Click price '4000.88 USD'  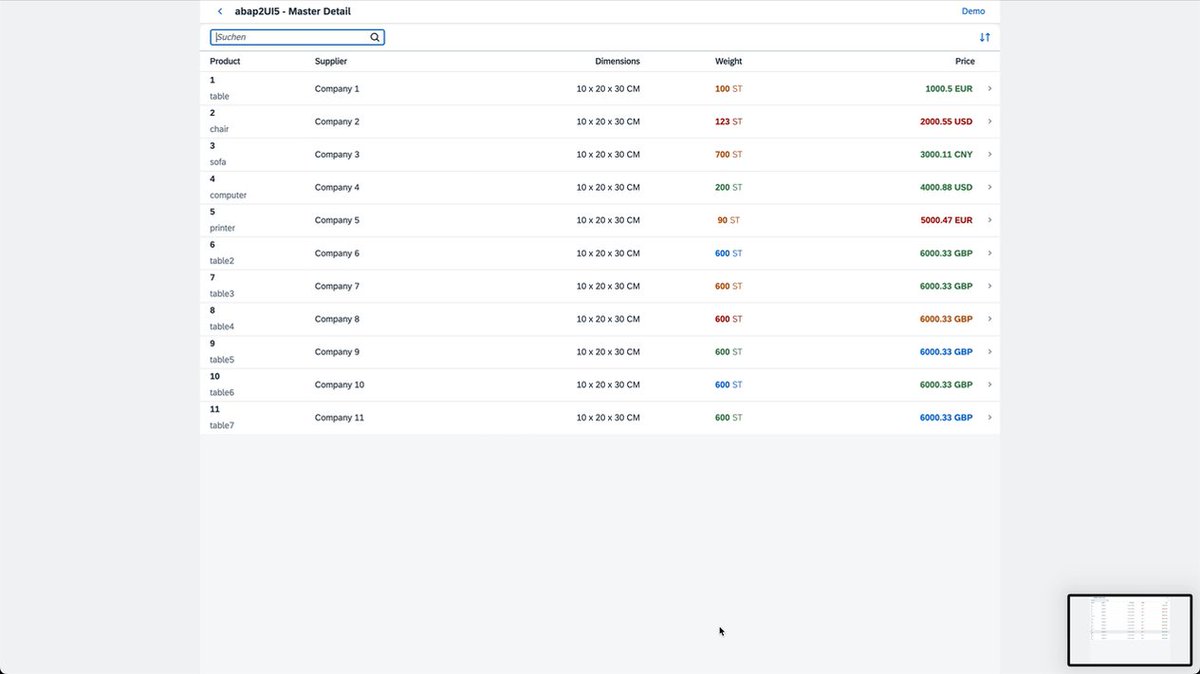tap(946, 188)
